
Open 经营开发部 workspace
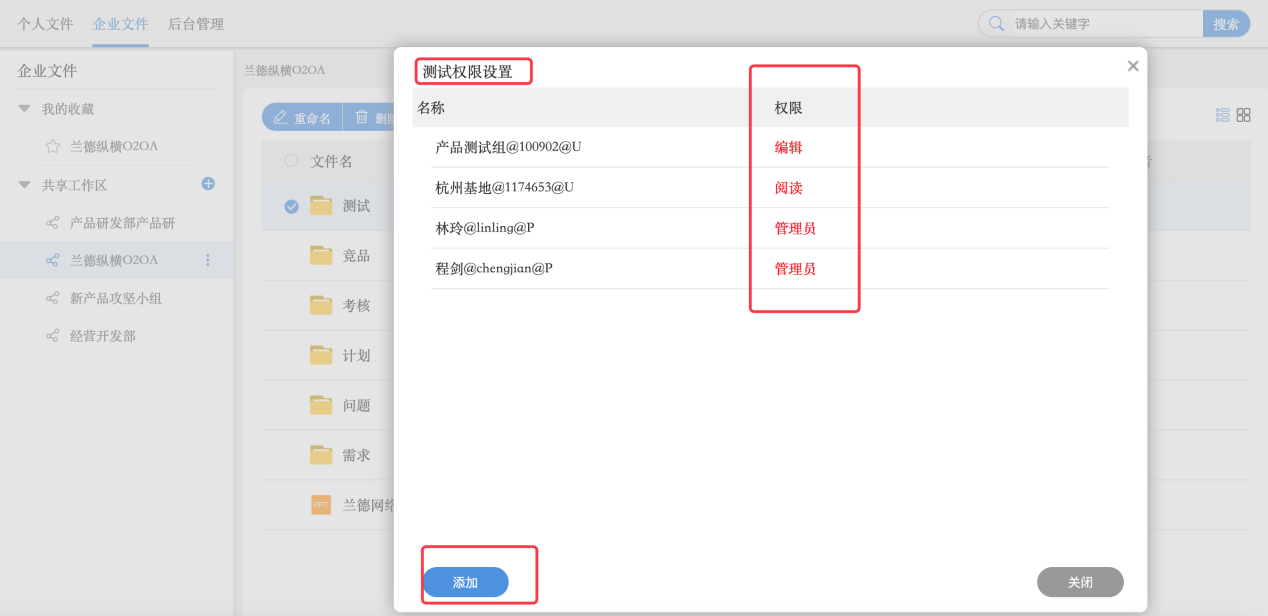[x=103, y=336]
